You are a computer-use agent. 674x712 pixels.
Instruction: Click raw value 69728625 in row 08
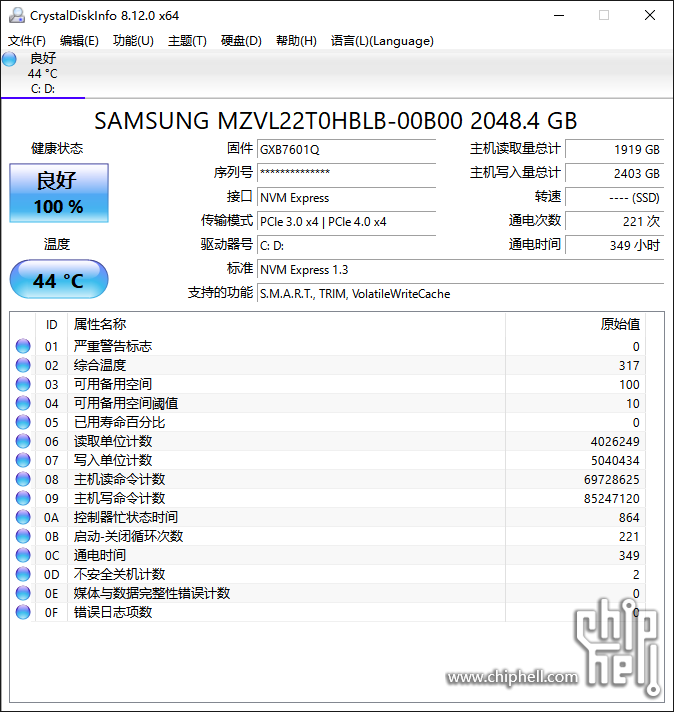click(612, 480)
